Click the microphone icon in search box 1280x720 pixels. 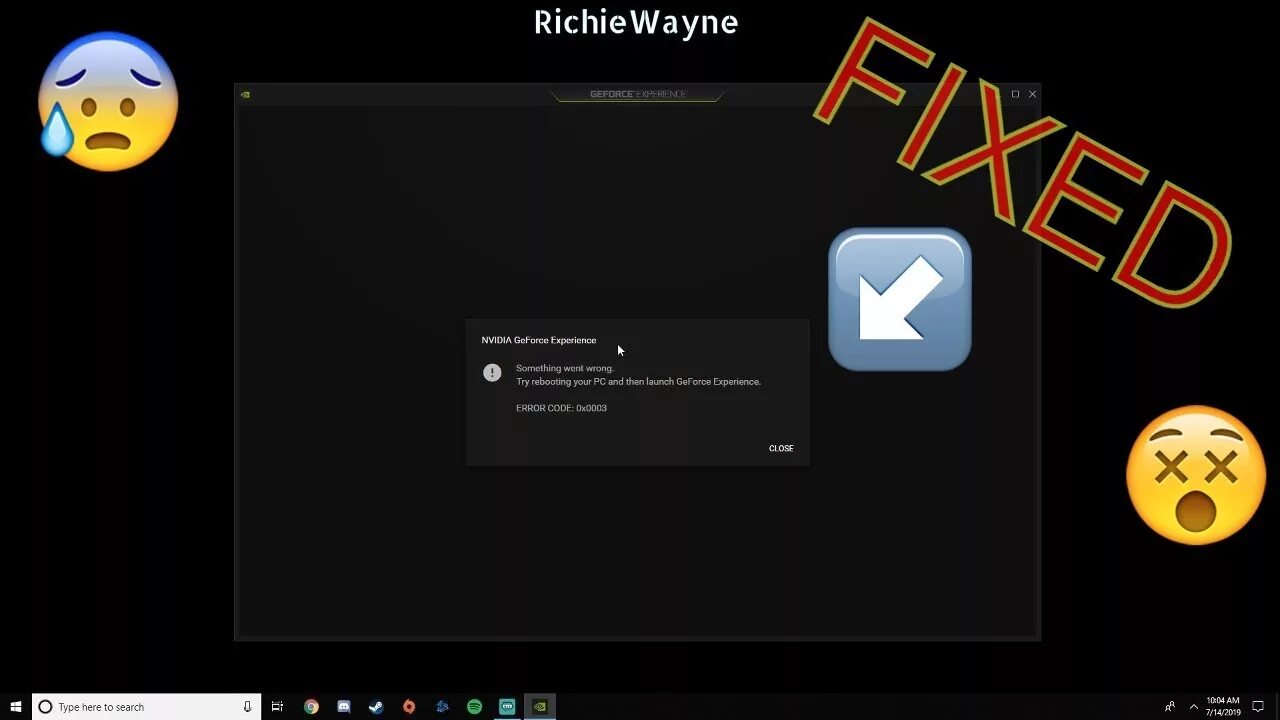point(247,707)
